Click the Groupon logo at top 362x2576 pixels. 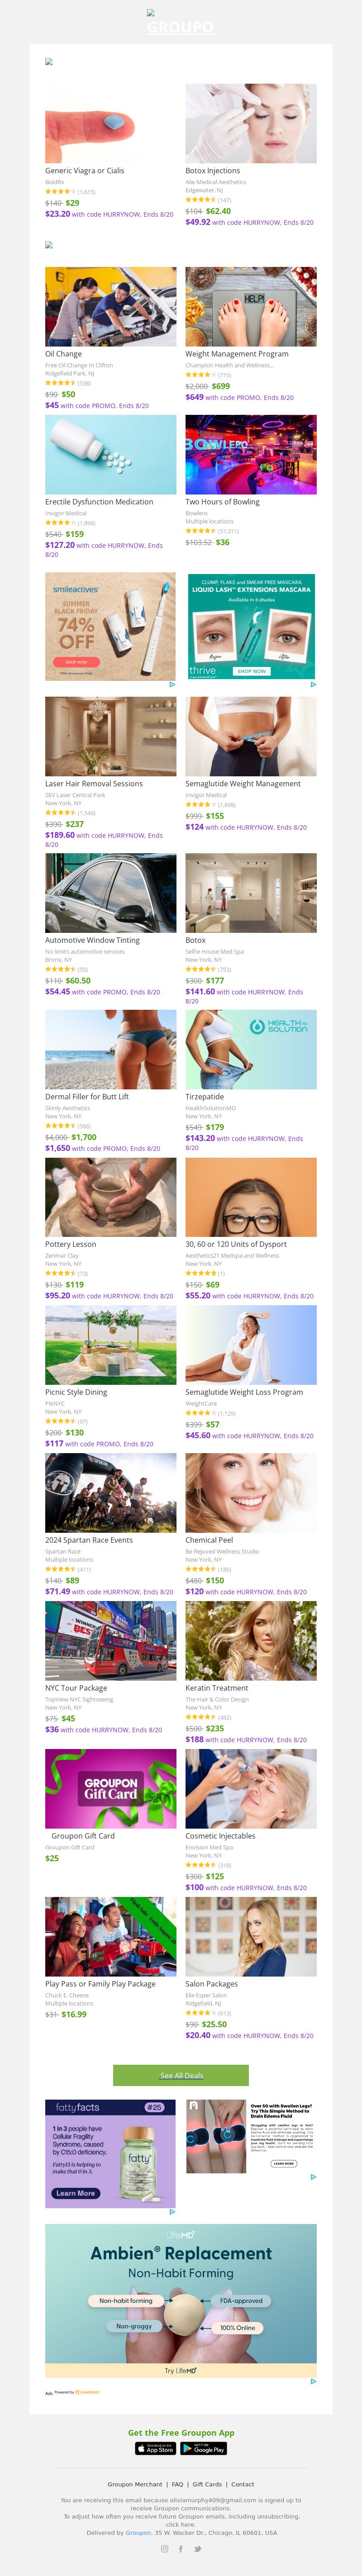pyautogui.click(x=180, y=27)
